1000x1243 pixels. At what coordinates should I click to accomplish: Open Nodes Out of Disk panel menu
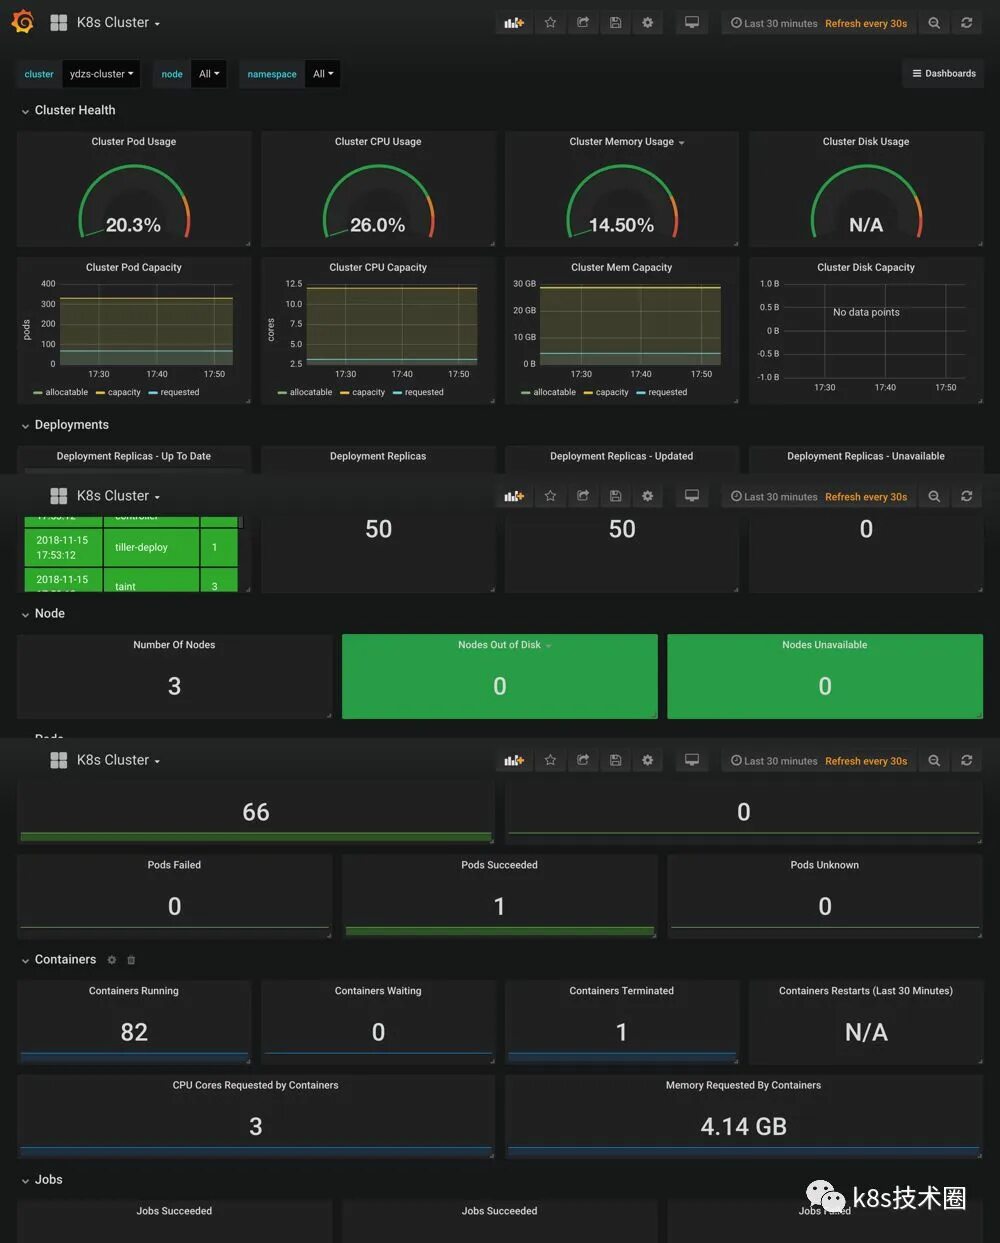tap(504, 645)
